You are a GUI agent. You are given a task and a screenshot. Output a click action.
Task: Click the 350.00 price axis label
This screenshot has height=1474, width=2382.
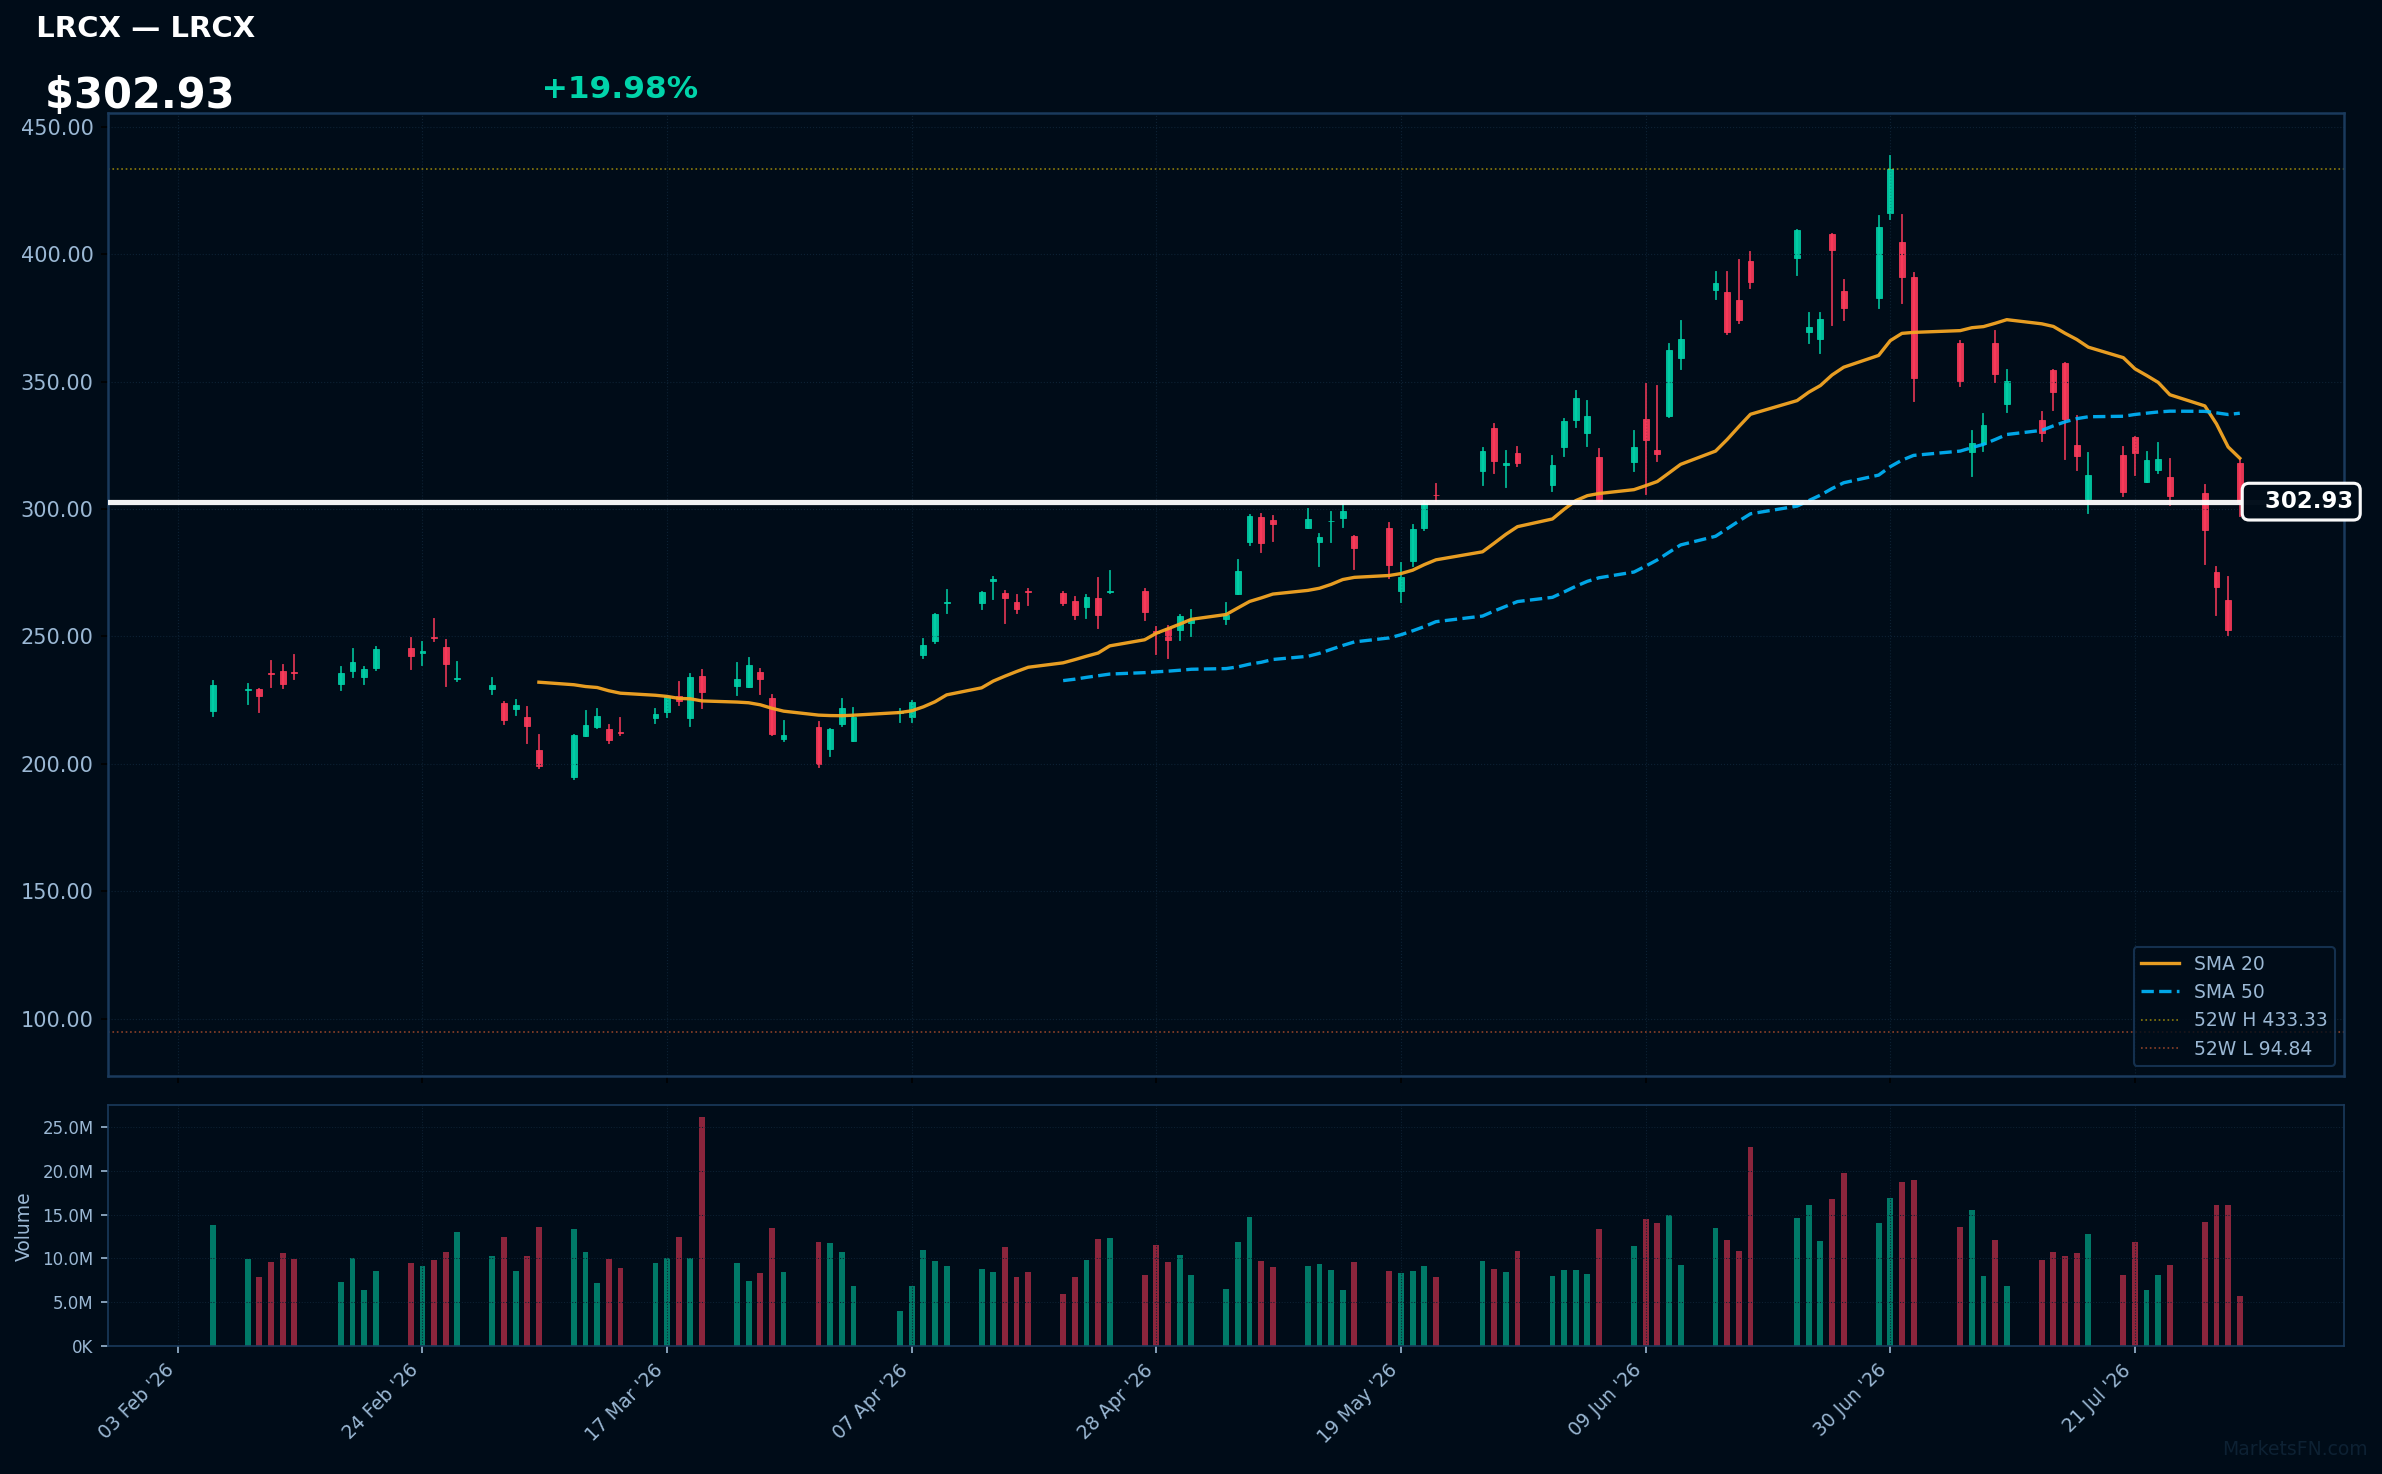pyautogui.click(x=57, y=383)
